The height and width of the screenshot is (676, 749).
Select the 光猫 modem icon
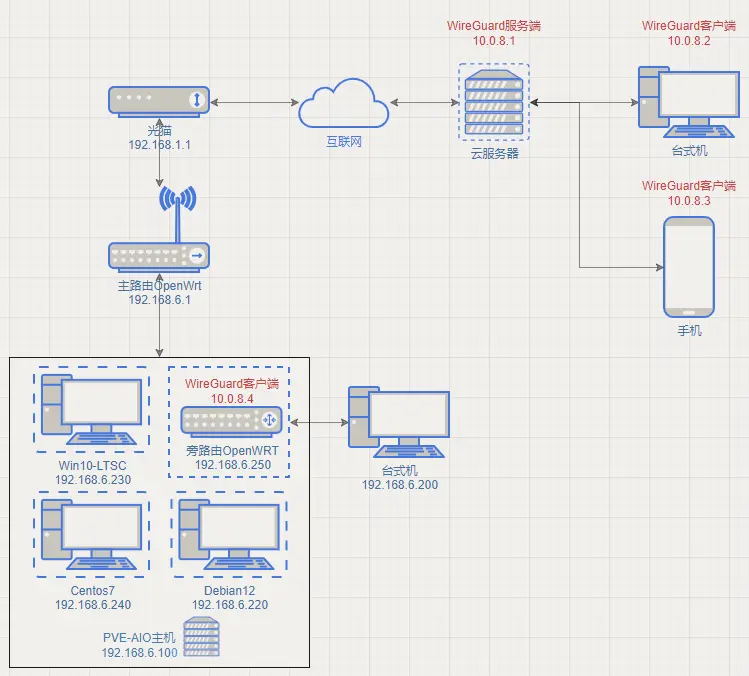tap(159, 100)
